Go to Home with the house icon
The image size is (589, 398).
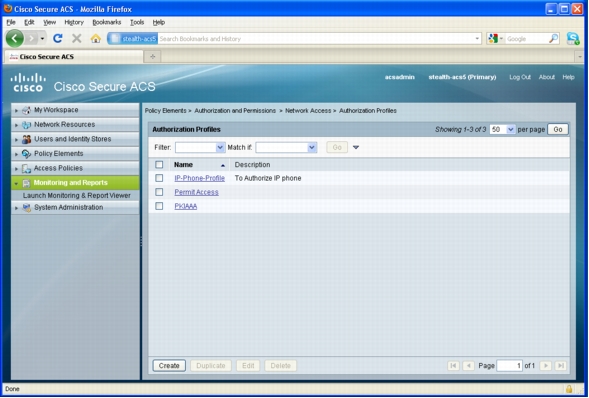96,38
